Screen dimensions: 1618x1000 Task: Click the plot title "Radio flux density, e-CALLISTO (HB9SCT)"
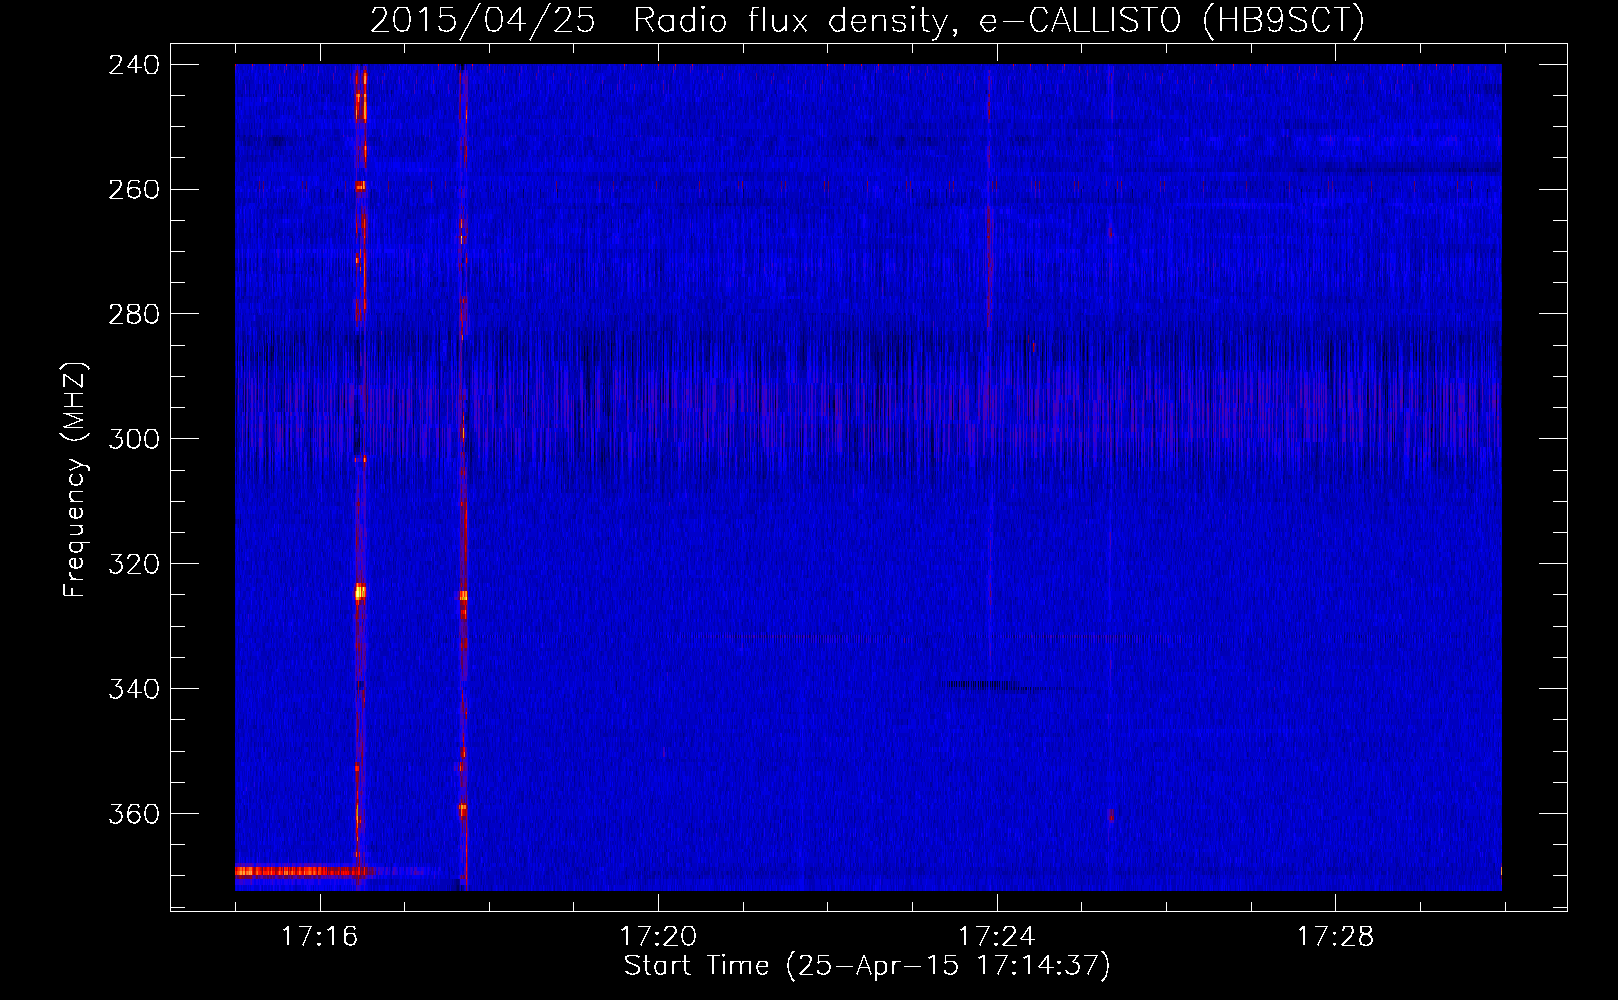(999, 20)
